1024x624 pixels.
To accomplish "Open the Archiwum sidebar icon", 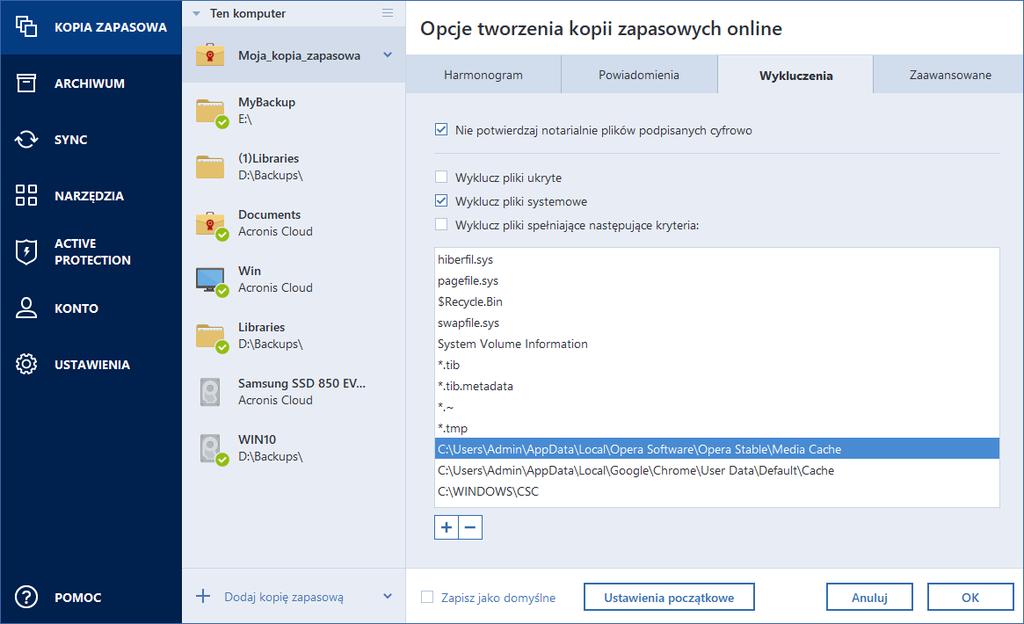I will (x=26, y=83).
